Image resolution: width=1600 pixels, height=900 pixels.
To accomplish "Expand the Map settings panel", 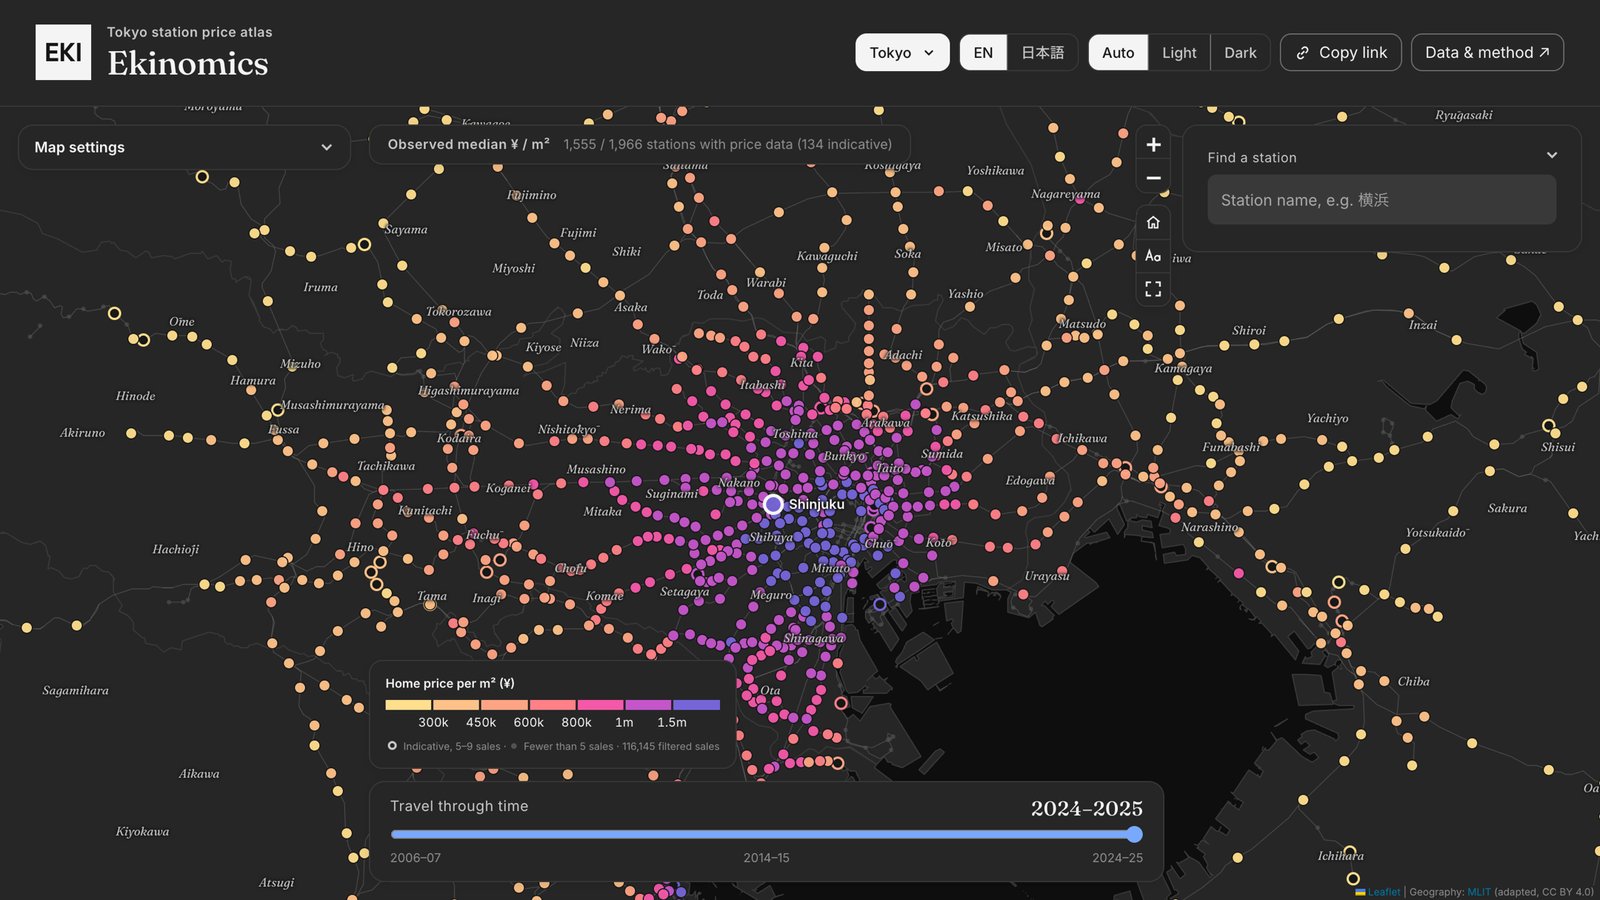I will click(x=184, y=147).
